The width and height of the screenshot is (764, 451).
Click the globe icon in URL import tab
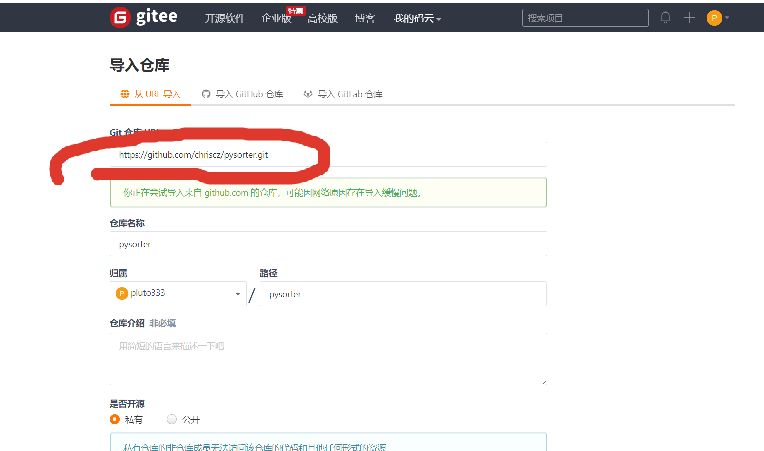(x=125, y=94)
